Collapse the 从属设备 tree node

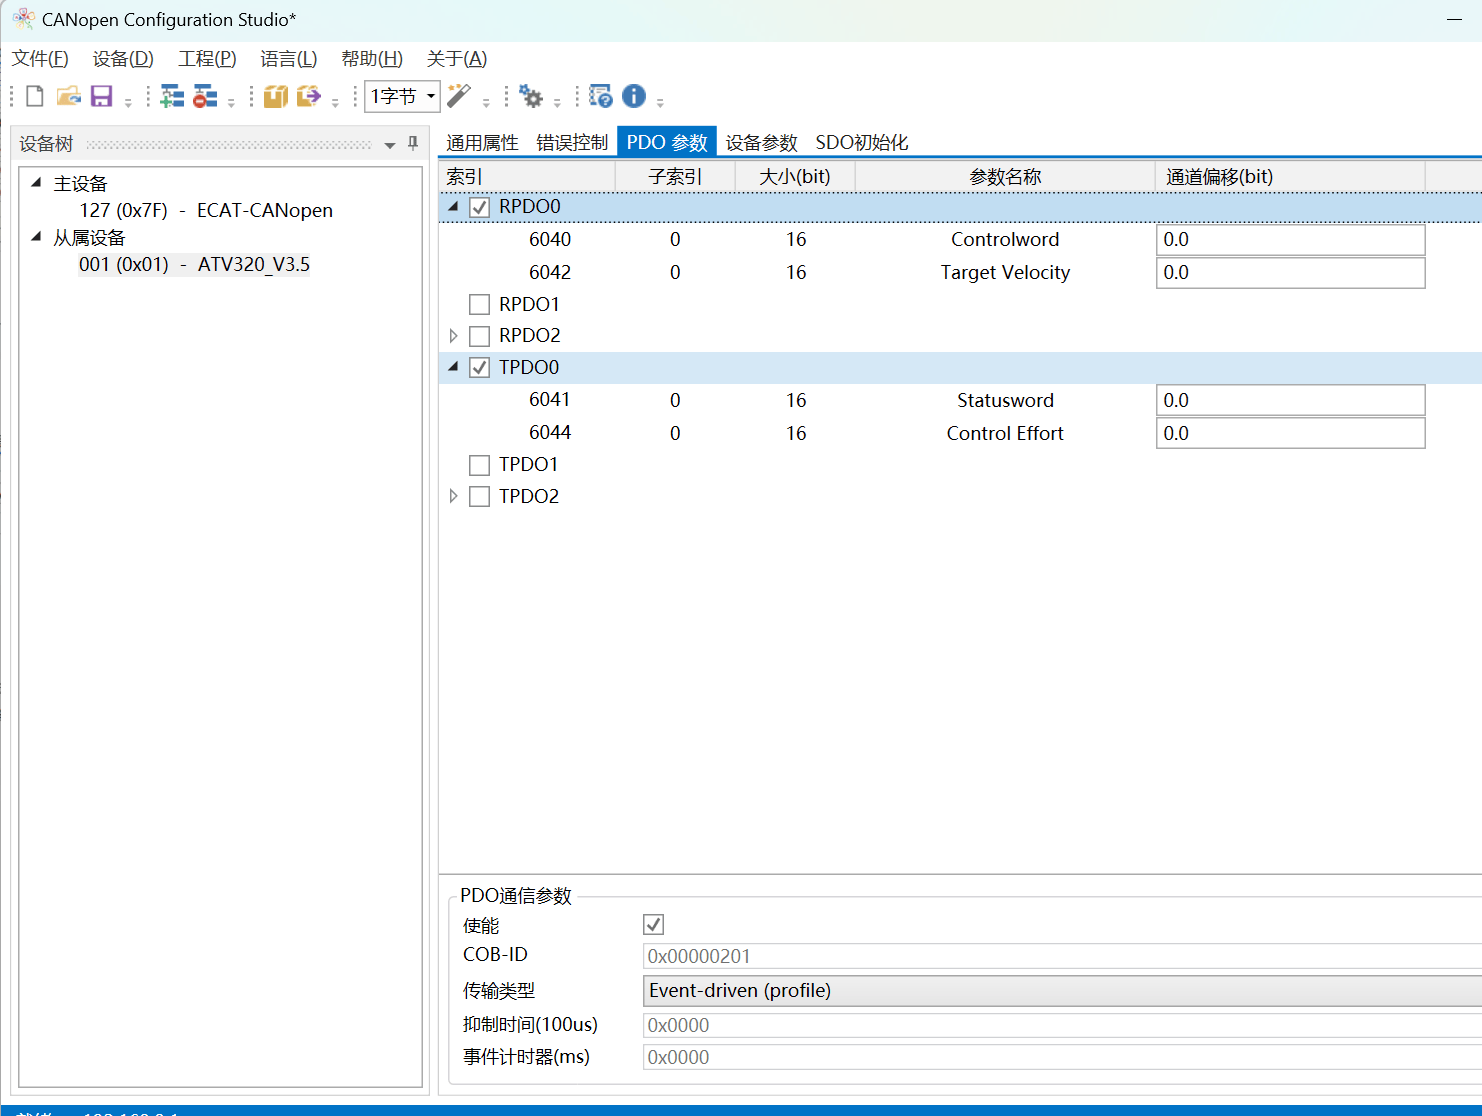point(36,237)
